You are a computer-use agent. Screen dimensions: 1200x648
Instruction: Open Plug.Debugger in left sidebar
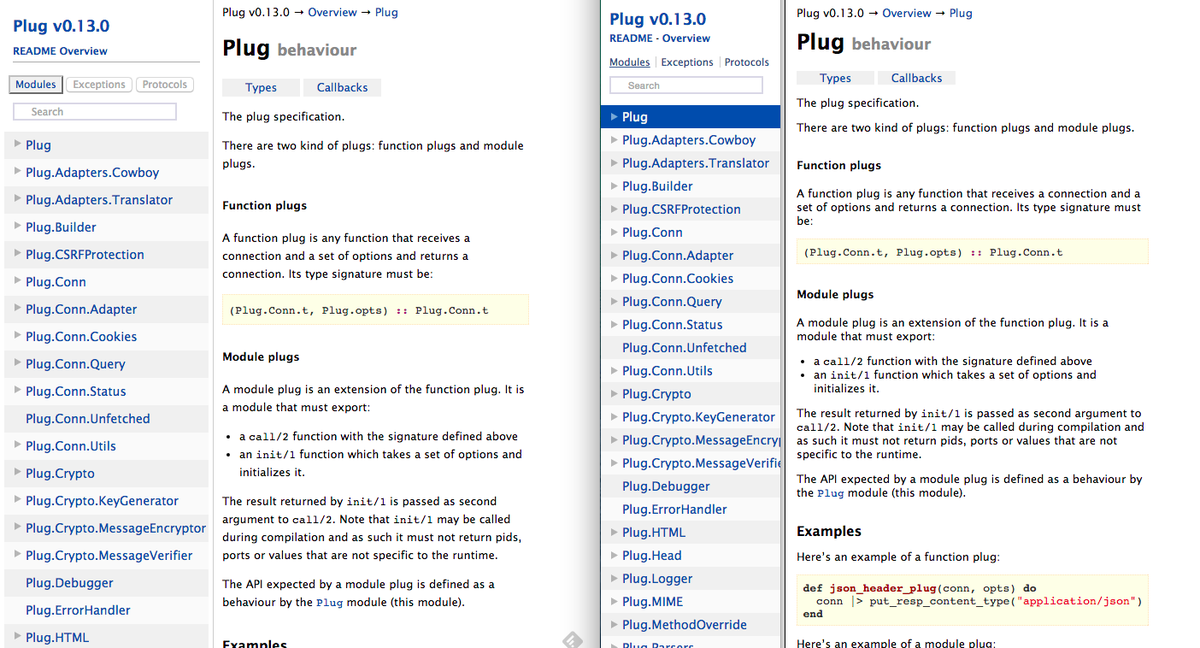click(69, 582)
